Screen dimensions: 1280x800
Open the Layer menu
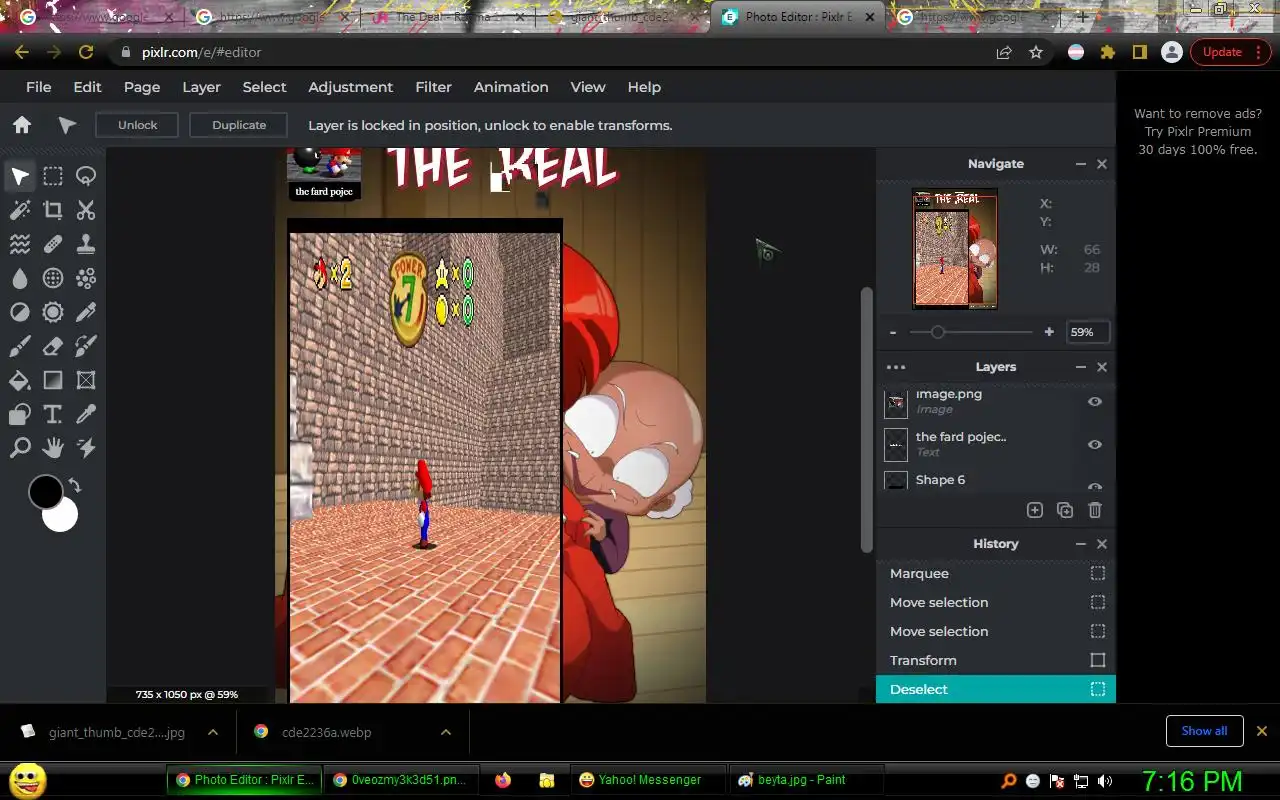pyautogui.click(x=201, y=87)
